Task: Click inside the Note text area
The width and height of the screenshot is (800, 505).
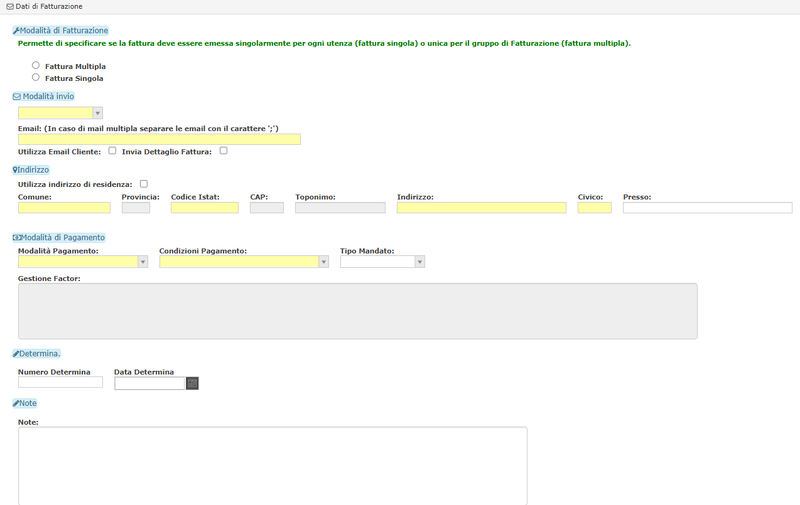Action: [x=273, y=466]
